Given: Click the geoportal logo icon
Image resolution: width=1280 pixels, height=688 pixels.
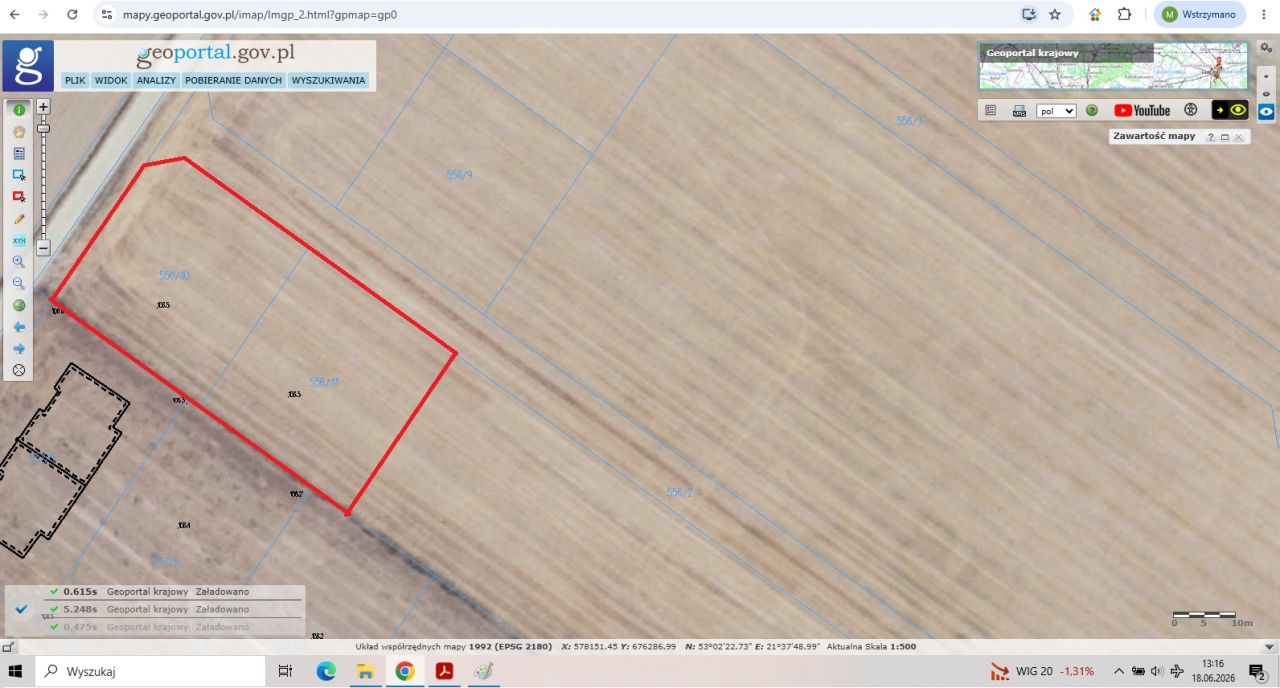Looking at the screenshot, I should (28, 66).
